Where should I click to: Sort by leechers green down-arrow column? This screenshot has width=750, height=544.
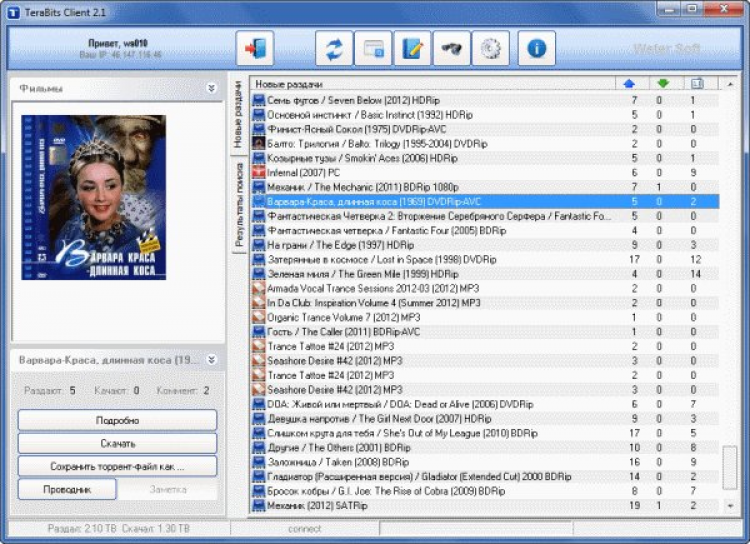pyautogui.click(x=662, y=84)
